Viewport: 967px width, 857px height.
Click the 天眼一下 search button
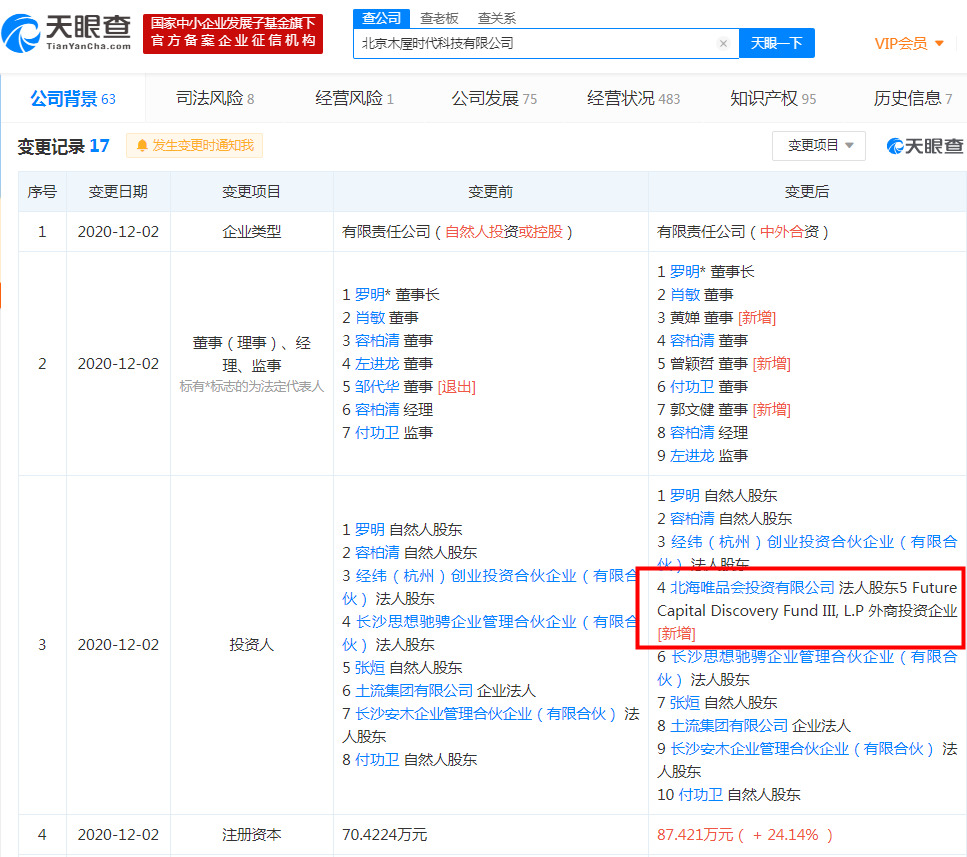(x=776, y=43)
